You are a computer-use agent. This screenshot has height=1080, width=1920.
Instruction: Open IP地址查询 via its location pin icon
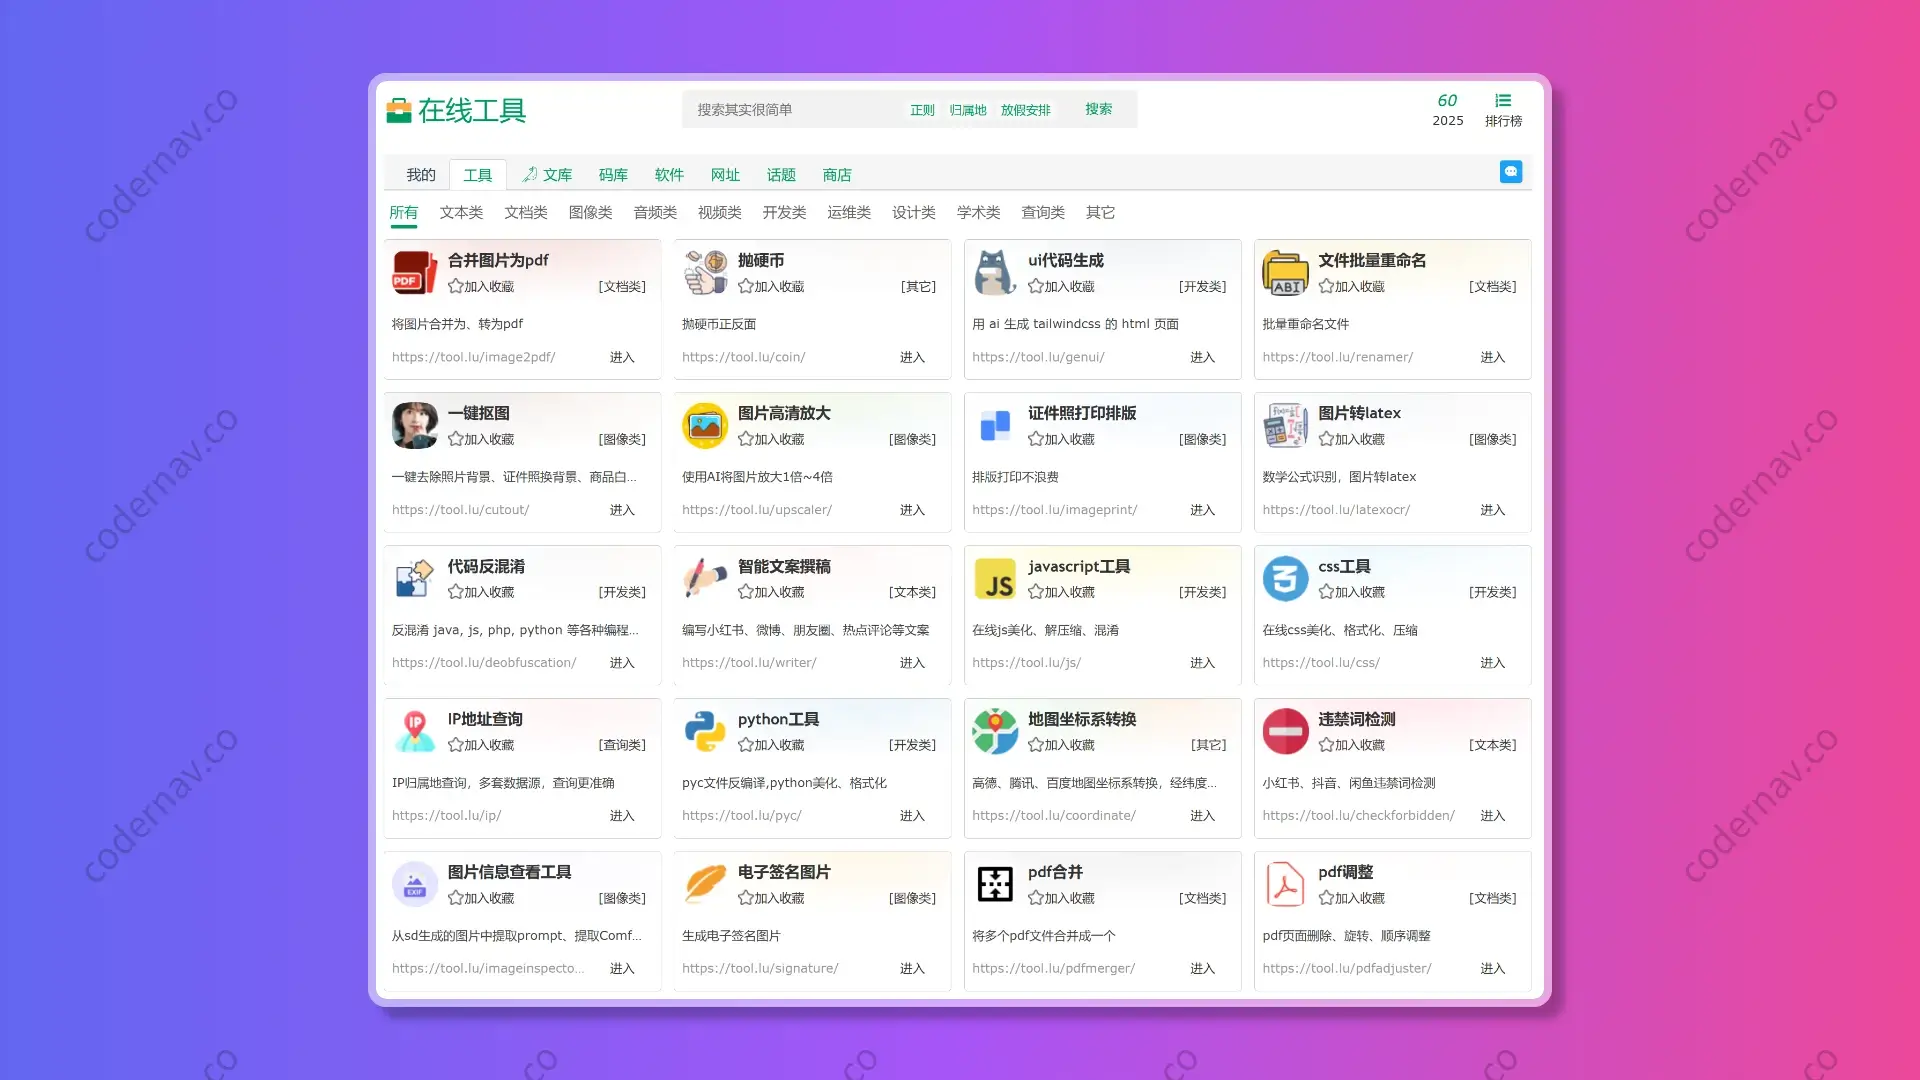coord(414,731)
